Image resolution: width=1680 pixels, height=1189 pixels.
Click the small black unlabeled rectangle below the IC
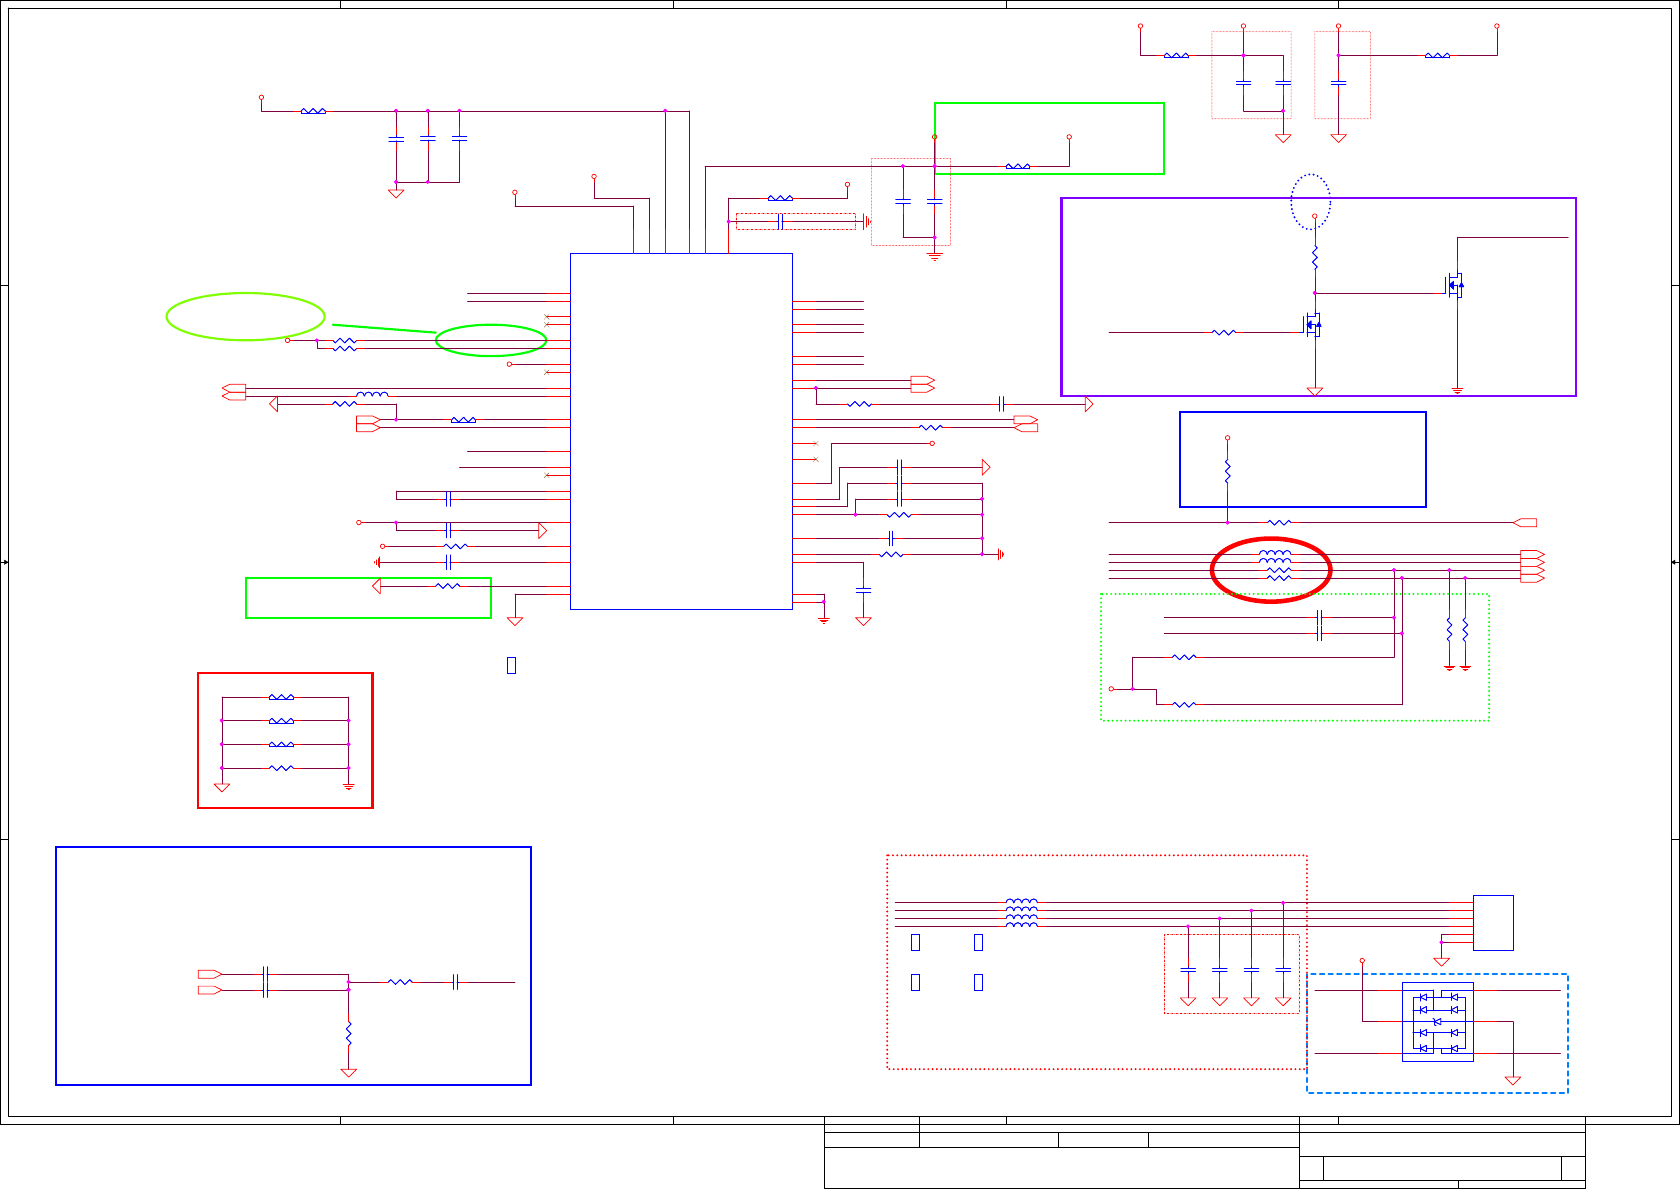[x=511, y=665]
